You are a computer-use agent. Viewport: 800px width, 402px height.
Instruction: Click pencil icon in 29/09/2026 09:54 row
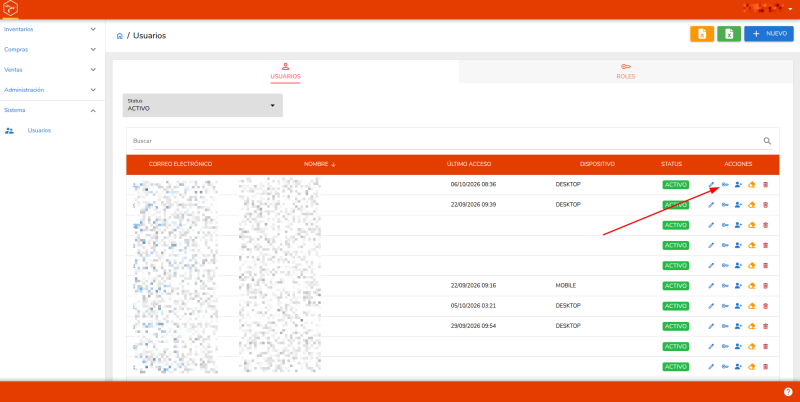(711, 326)
